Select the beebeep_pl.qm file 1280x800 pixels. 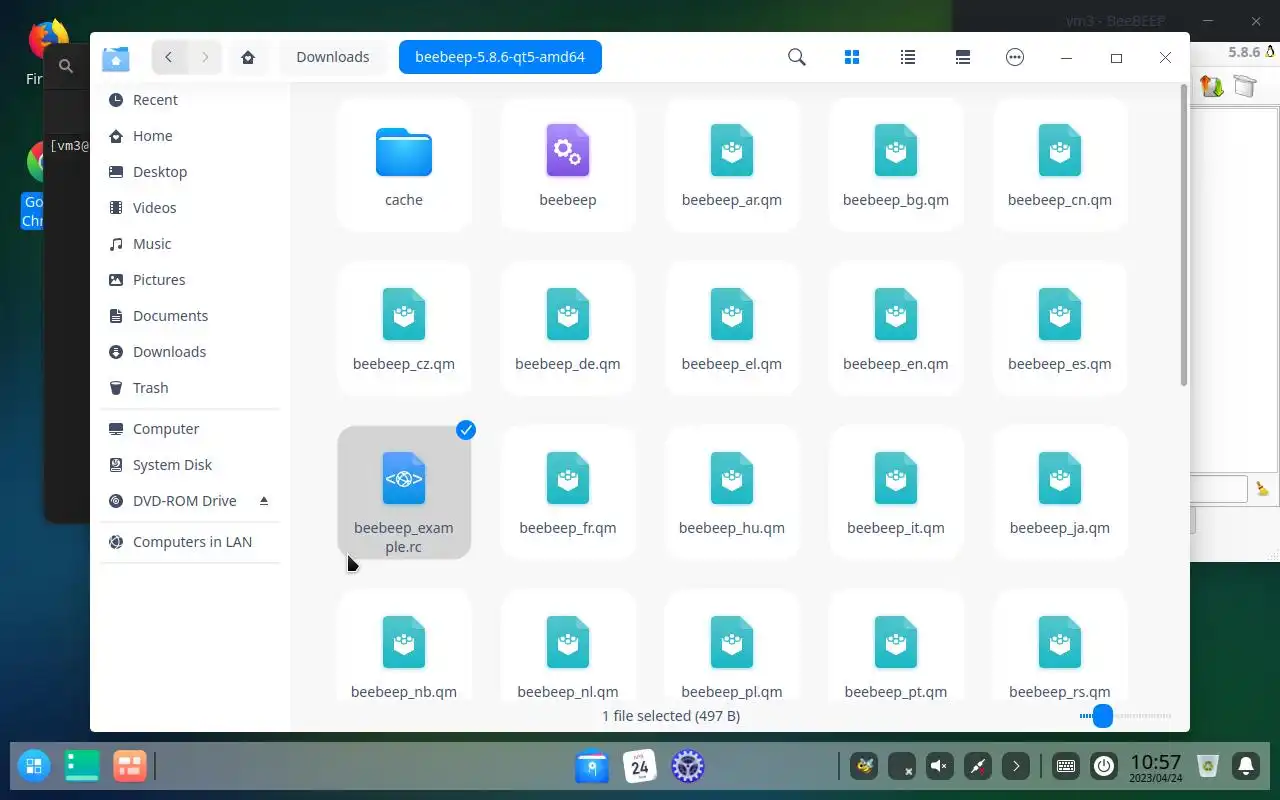(732, 646)
